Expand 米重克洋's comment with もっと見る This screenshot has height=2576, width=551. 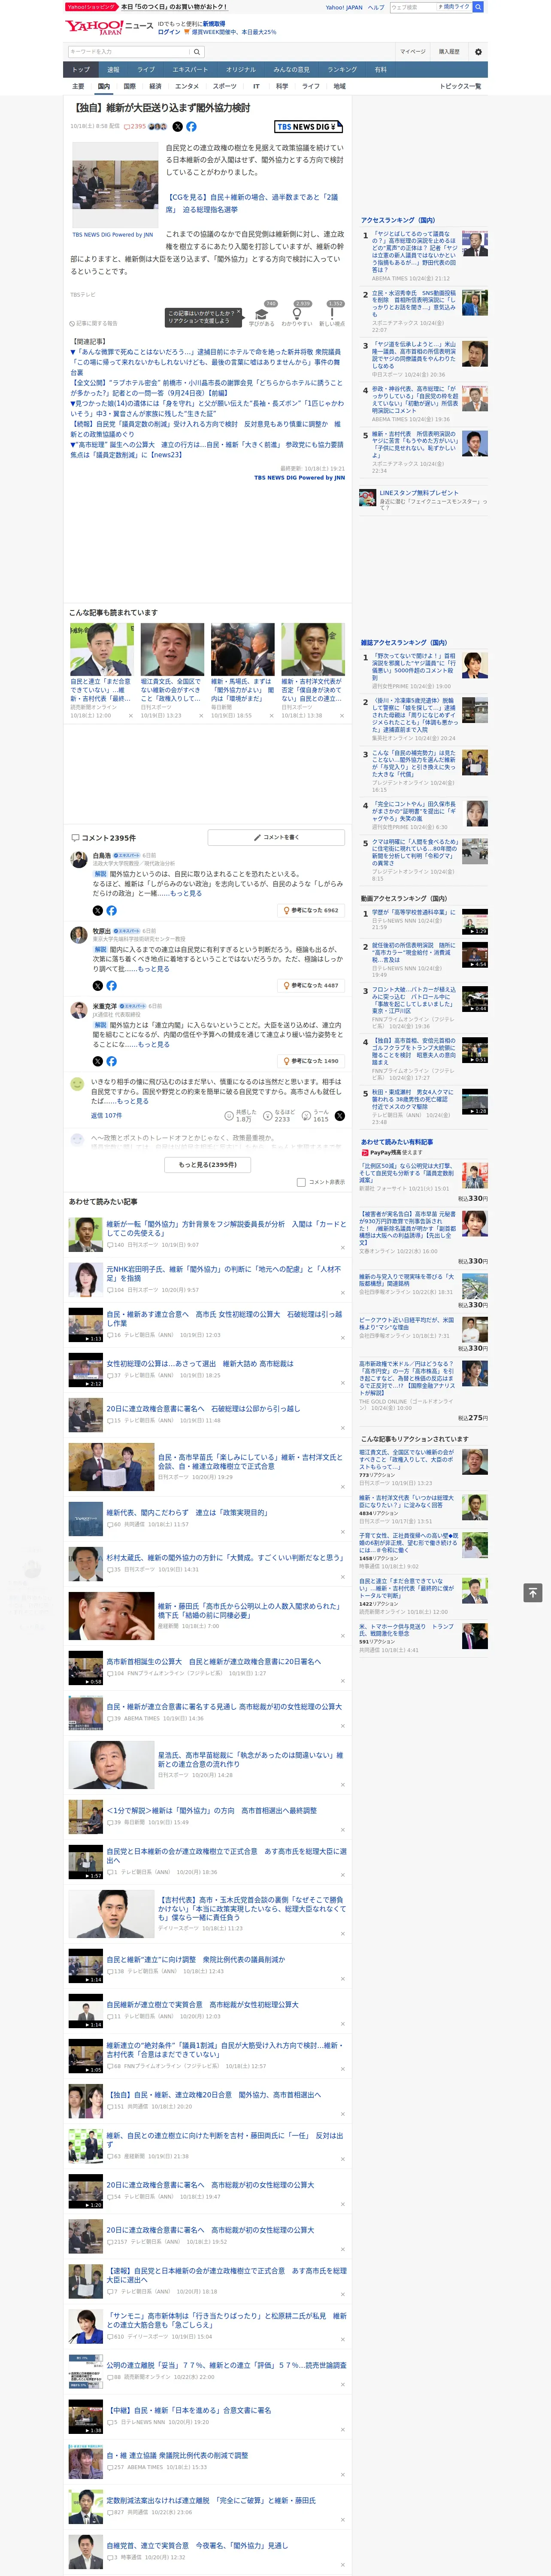point(153,1044)
